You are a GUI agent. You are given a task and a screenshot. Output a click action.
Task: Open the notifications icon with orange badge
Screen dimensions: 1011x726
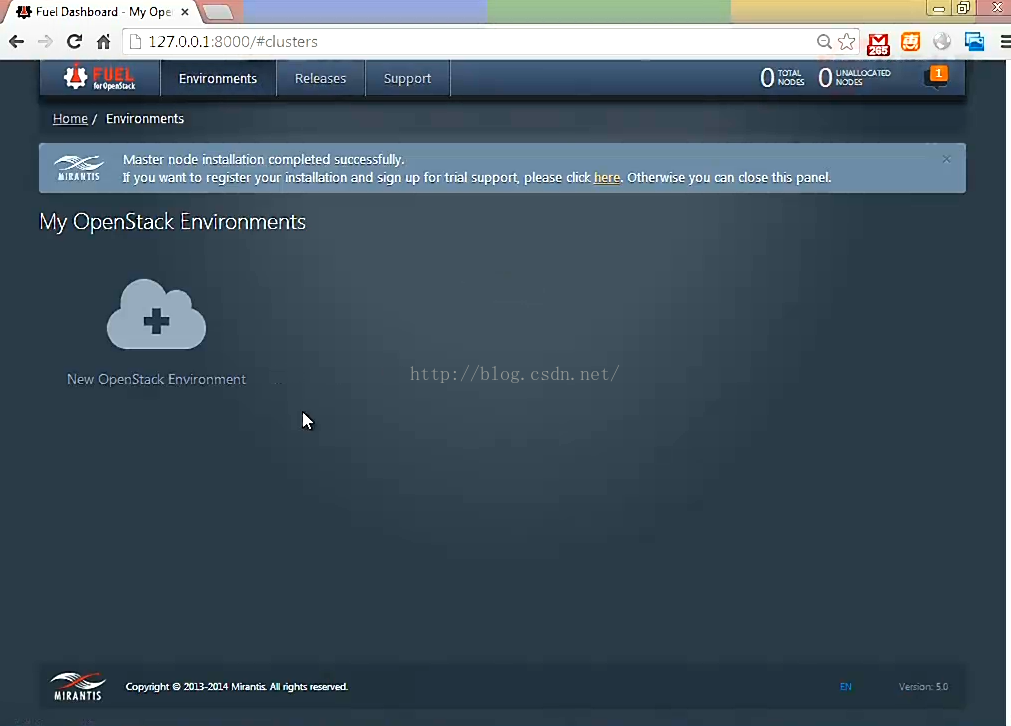pos(936,77)
